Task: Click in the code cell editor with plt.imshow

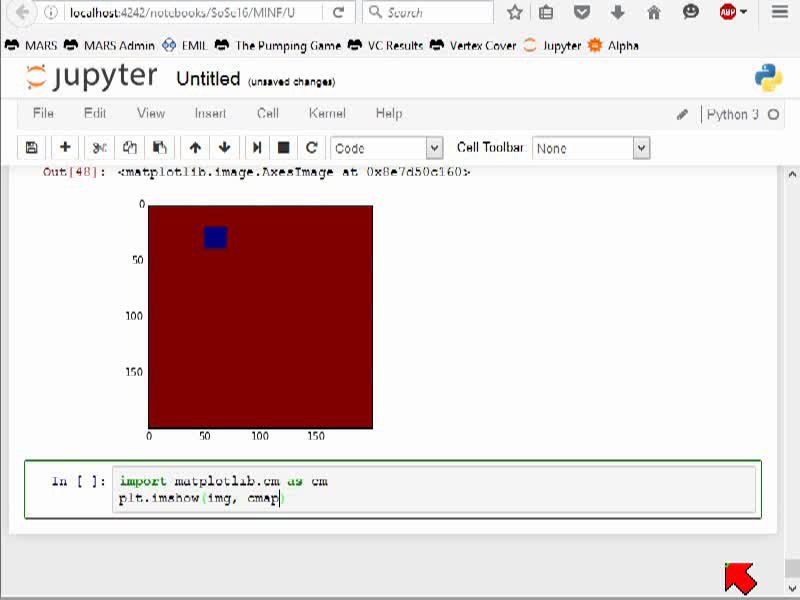Action: (x=434, y=489)
